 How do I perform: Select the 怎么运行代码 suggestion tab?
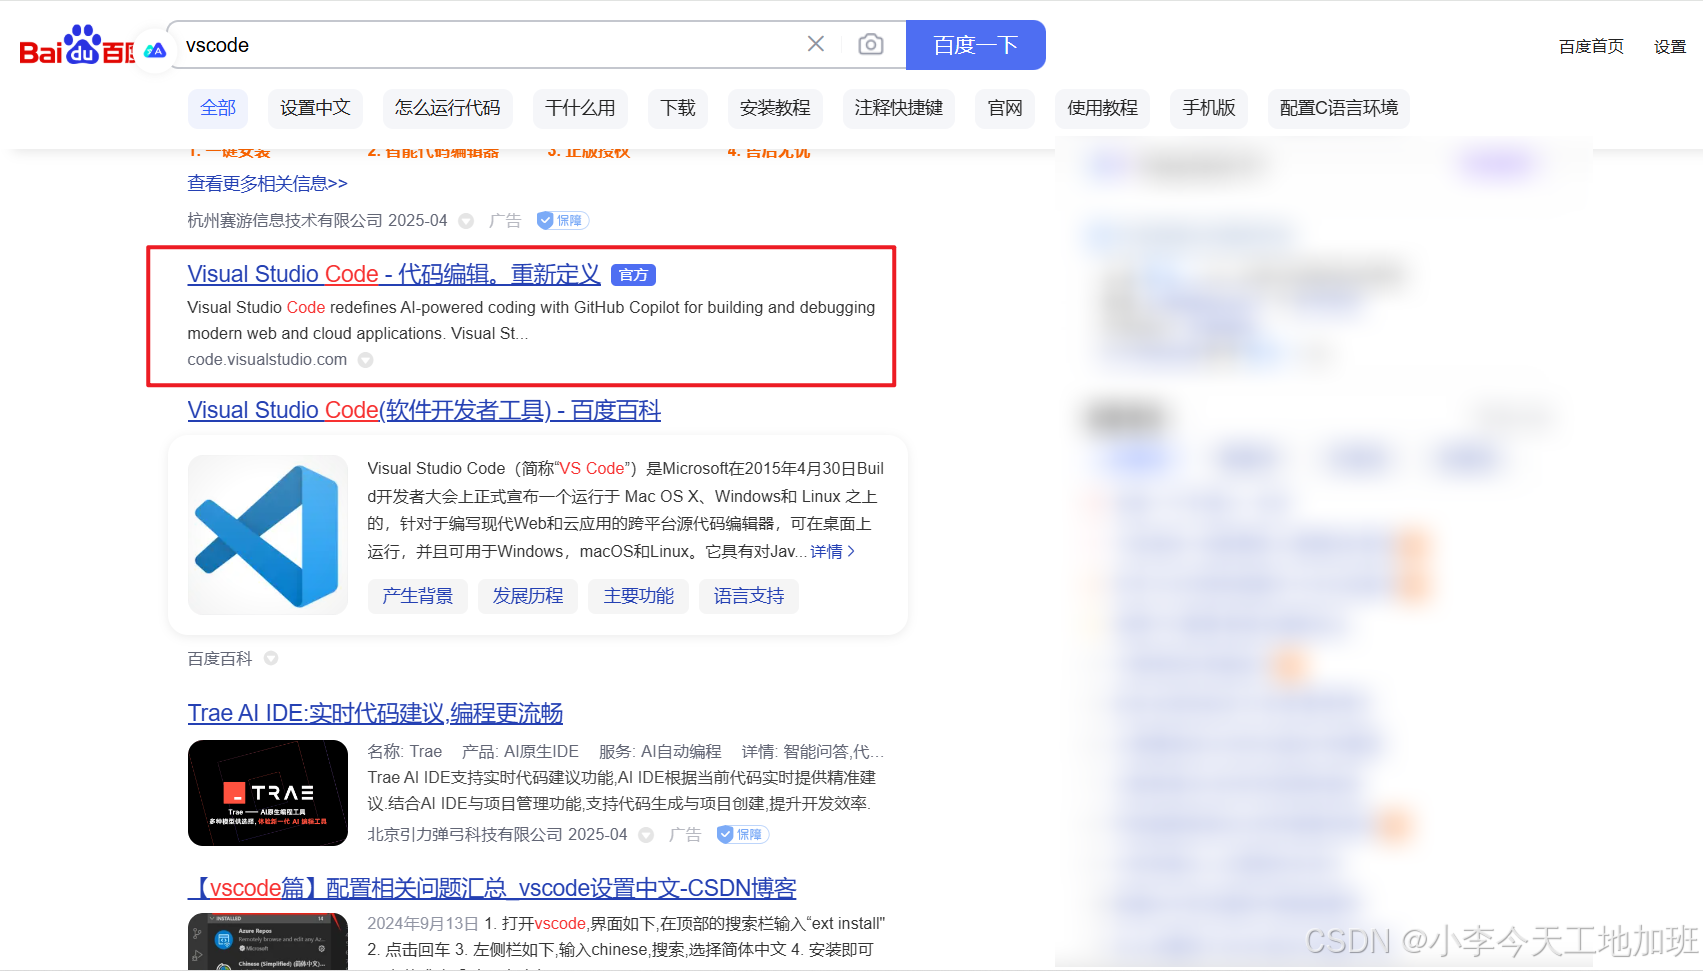click(x=447, y=108)
